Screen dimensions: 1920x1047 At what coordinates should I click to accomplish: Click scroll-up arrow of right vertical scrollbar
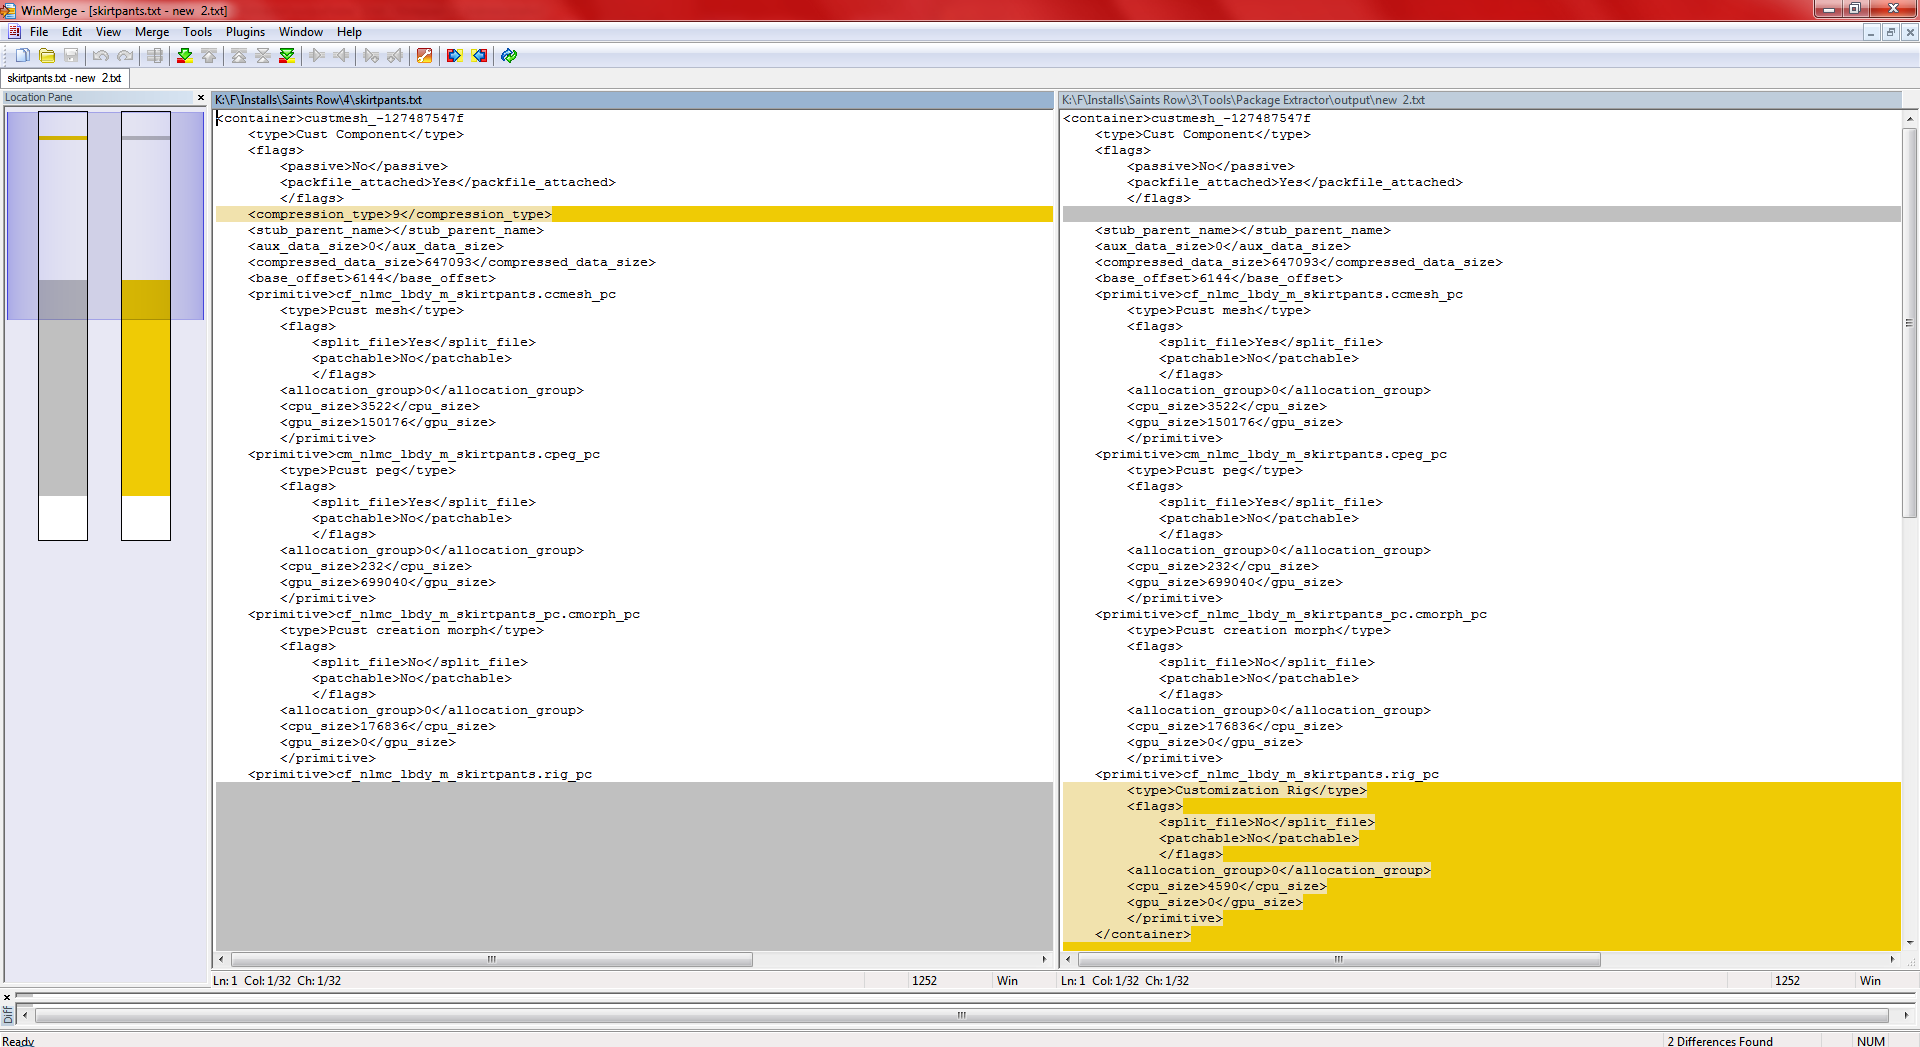click(1909, 117)
